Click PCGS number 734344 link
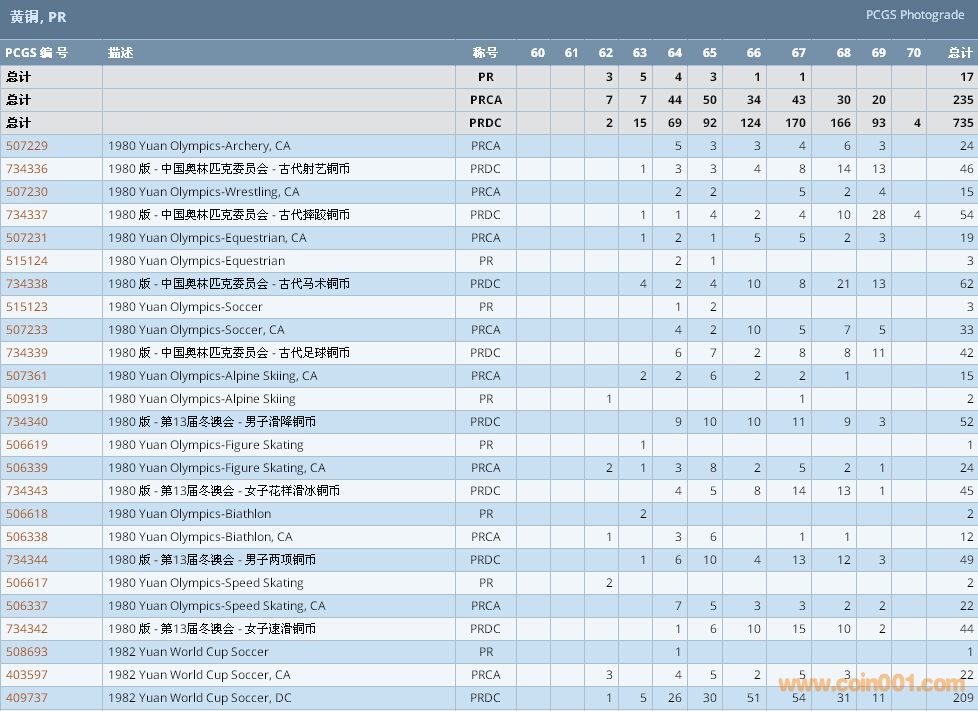The width and height of the screenshot is (978, 711). [x=27, y=560]
